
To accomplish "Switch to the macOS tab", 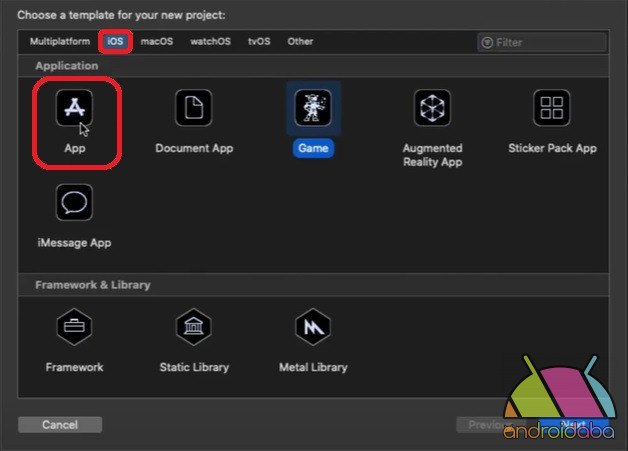I will coord(157,41).
